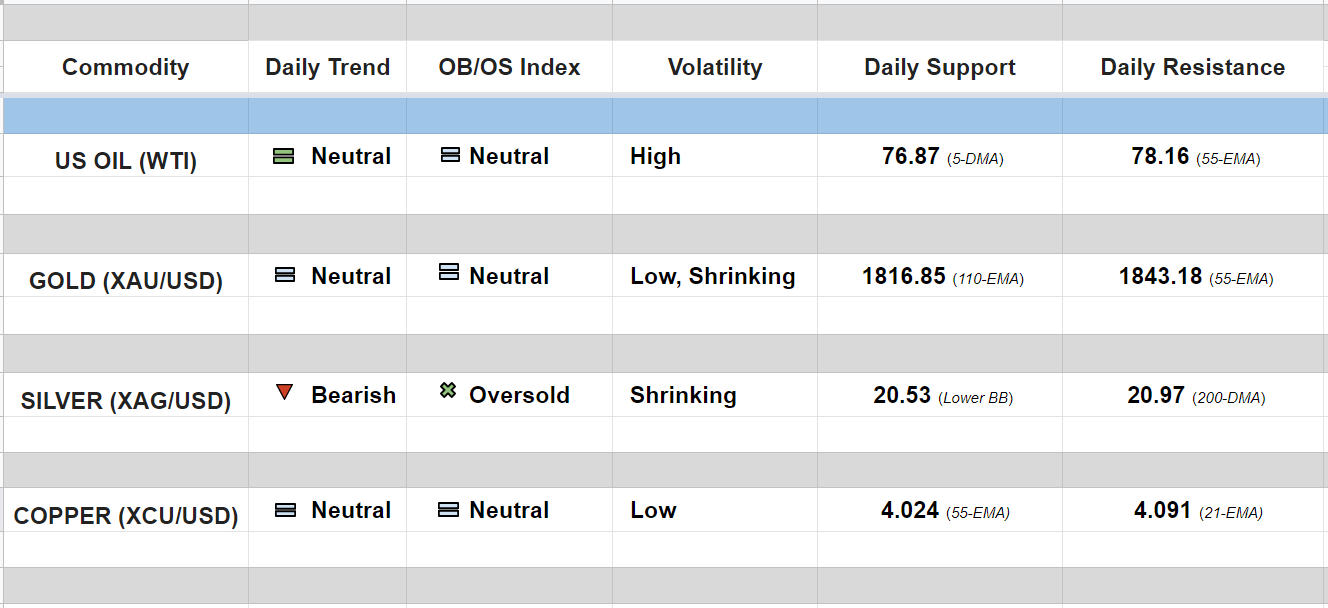The image size is (1328, 608).
Task: Select the US OIL (WTI) cell
Action: coord(125,160)
